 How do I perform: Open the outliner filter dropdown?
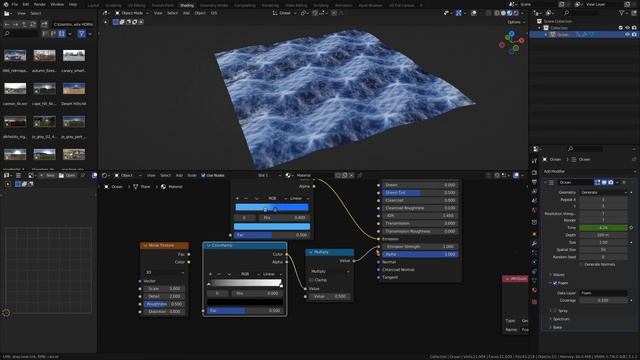click(x=623, y=13)
